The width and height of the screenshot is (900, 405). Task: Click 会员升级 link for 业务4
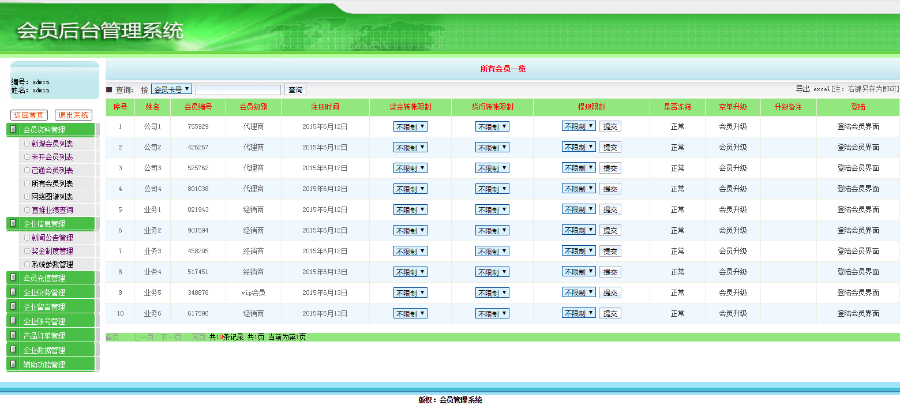733,272
